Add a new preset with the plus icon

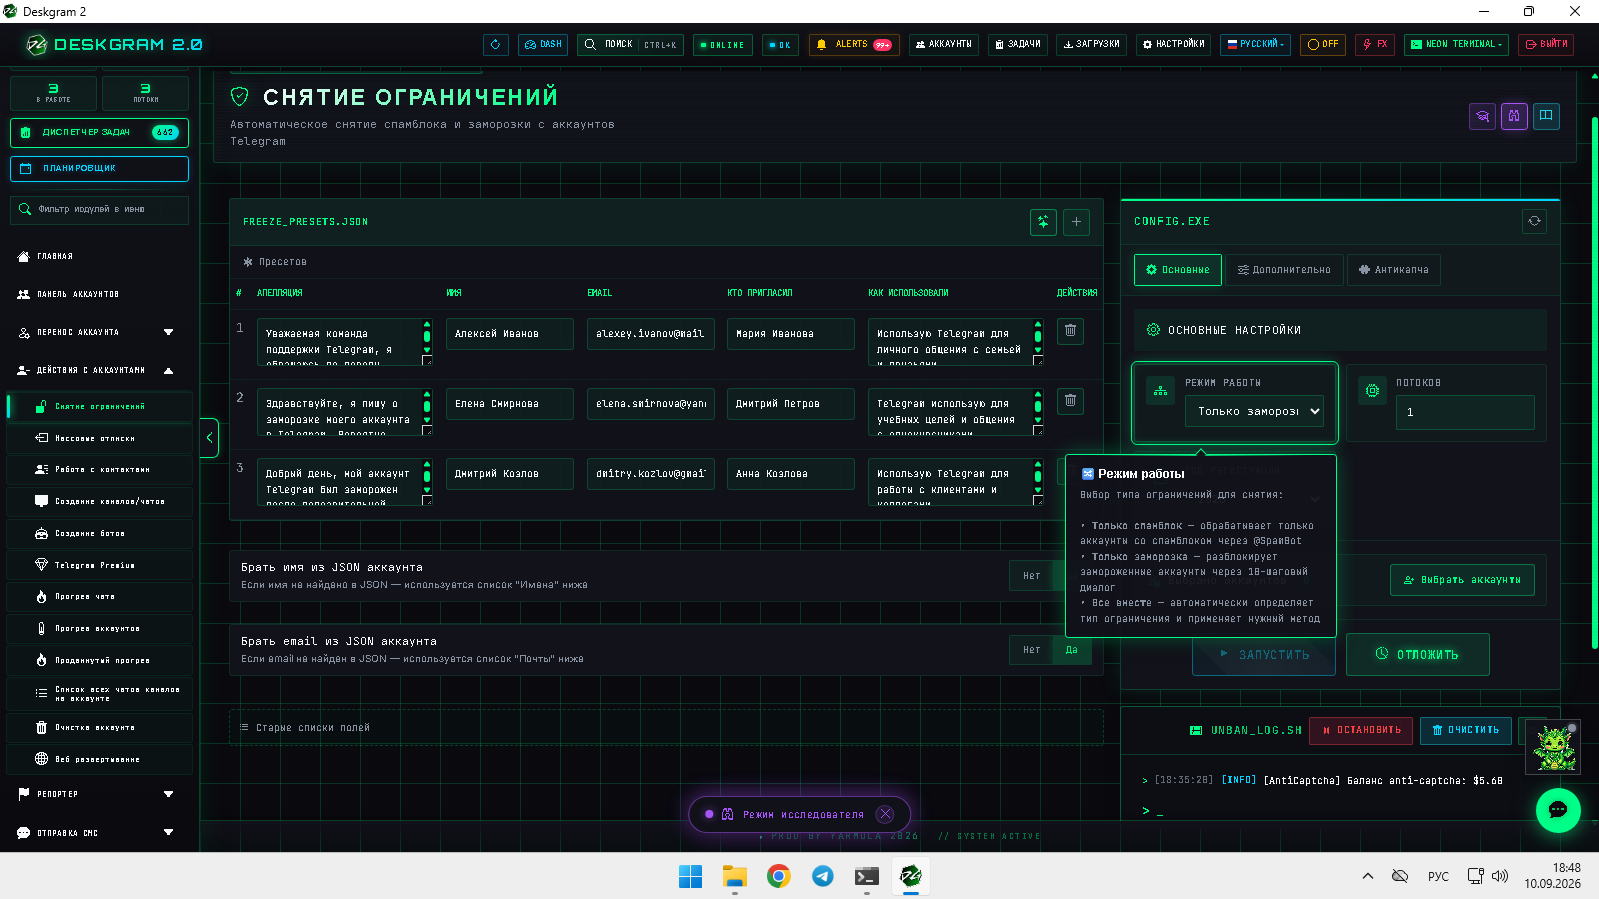pos(1076,222)
